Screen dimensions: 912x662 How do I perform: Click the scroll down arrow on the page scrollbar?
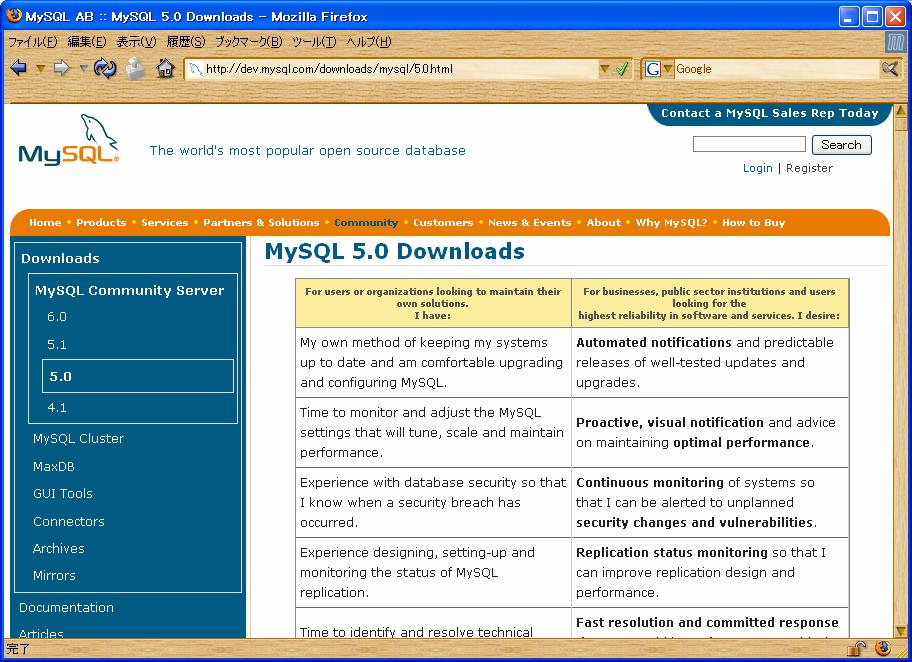[899, 629]
